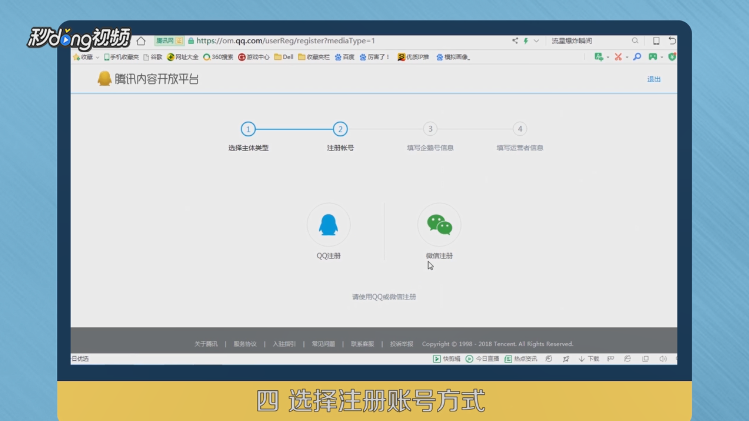749x421 pixels.
Task: Open the 谷歌 bookmark
Action: 153,57
